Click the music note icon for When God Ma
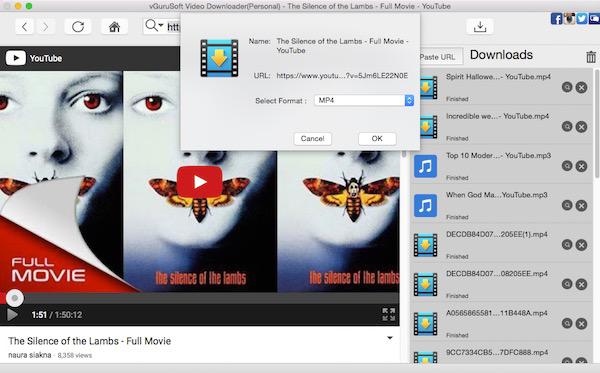The width and height of the screenshot is (600, 373). pos(426,205)
